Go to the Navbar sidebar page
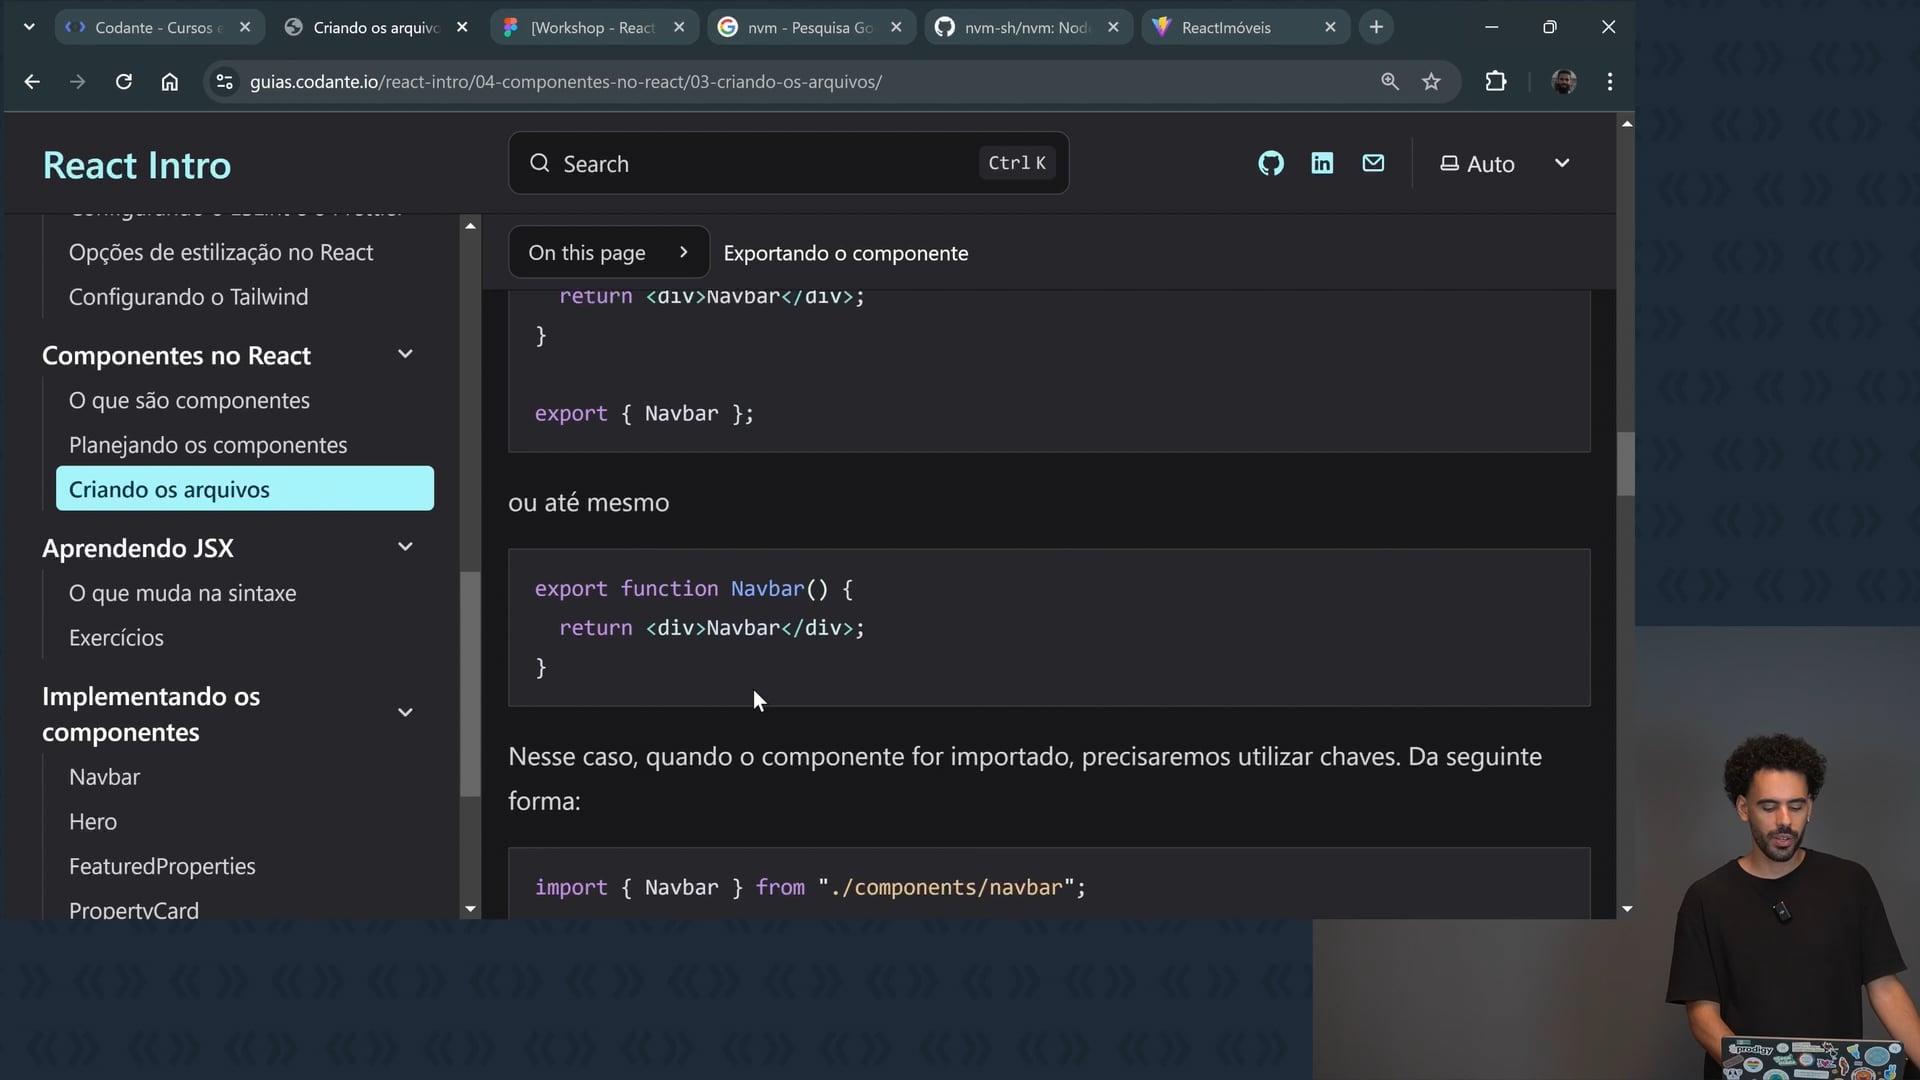Image resolution: width=1920 pixels, height=1080 pixels. pyautogui.click(x=104, y=777)
